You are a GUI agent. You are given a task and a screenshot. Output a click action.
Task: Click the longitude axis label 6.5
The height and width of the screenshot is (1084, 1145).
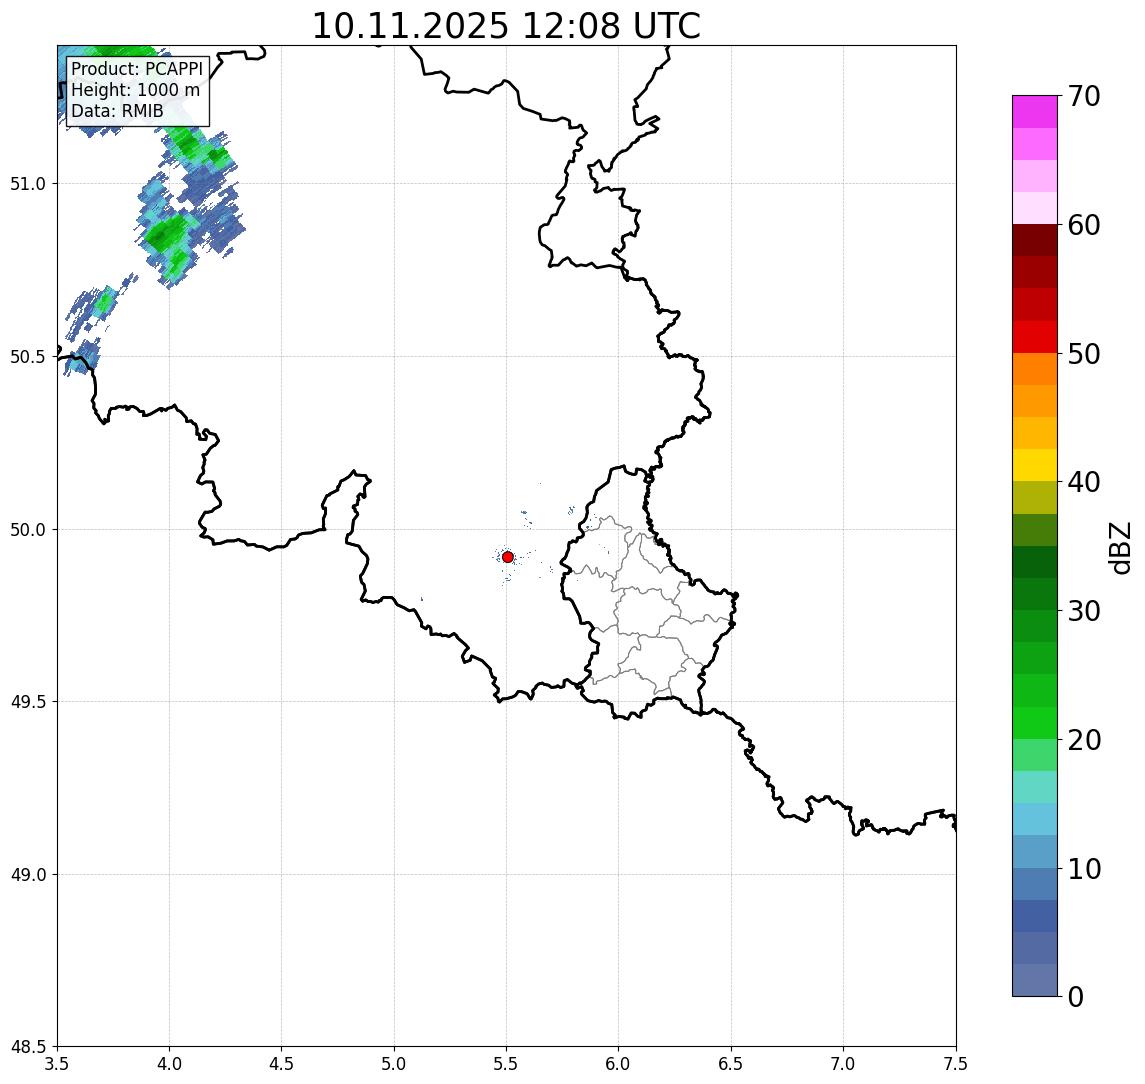(731, 1064)
